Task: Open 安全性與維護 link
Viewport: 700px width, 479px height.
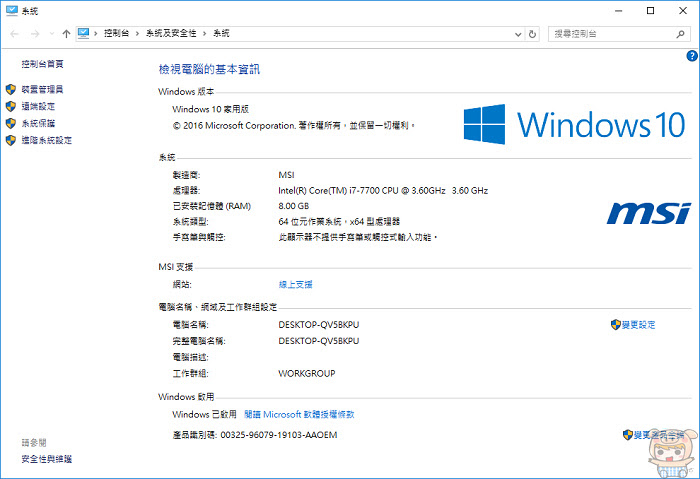Action: click(47, 459)
